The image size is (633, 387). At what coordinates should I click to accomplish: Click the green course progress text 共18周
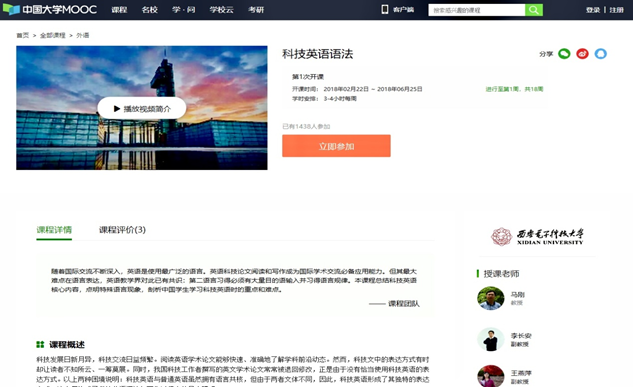(534, 89)
